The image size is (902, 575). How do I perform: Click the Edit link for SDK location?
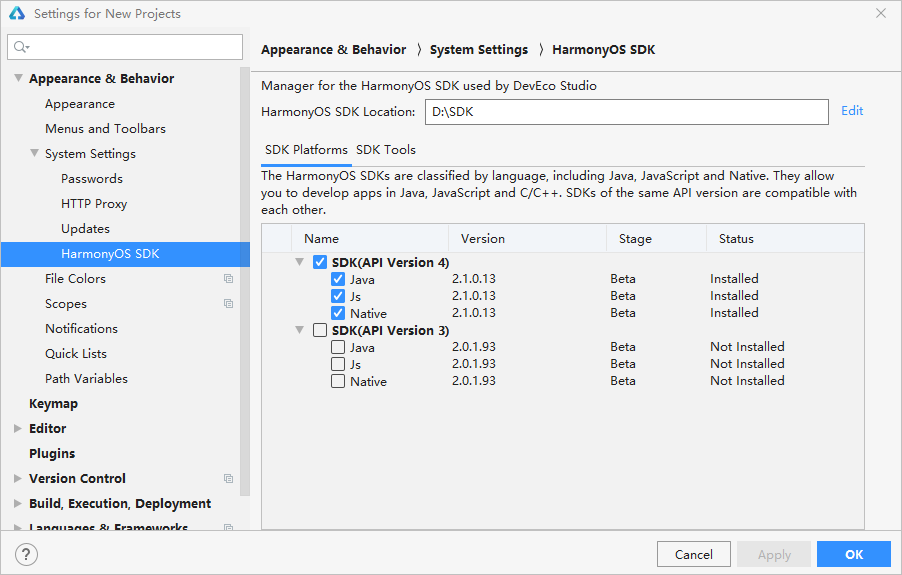852,111
